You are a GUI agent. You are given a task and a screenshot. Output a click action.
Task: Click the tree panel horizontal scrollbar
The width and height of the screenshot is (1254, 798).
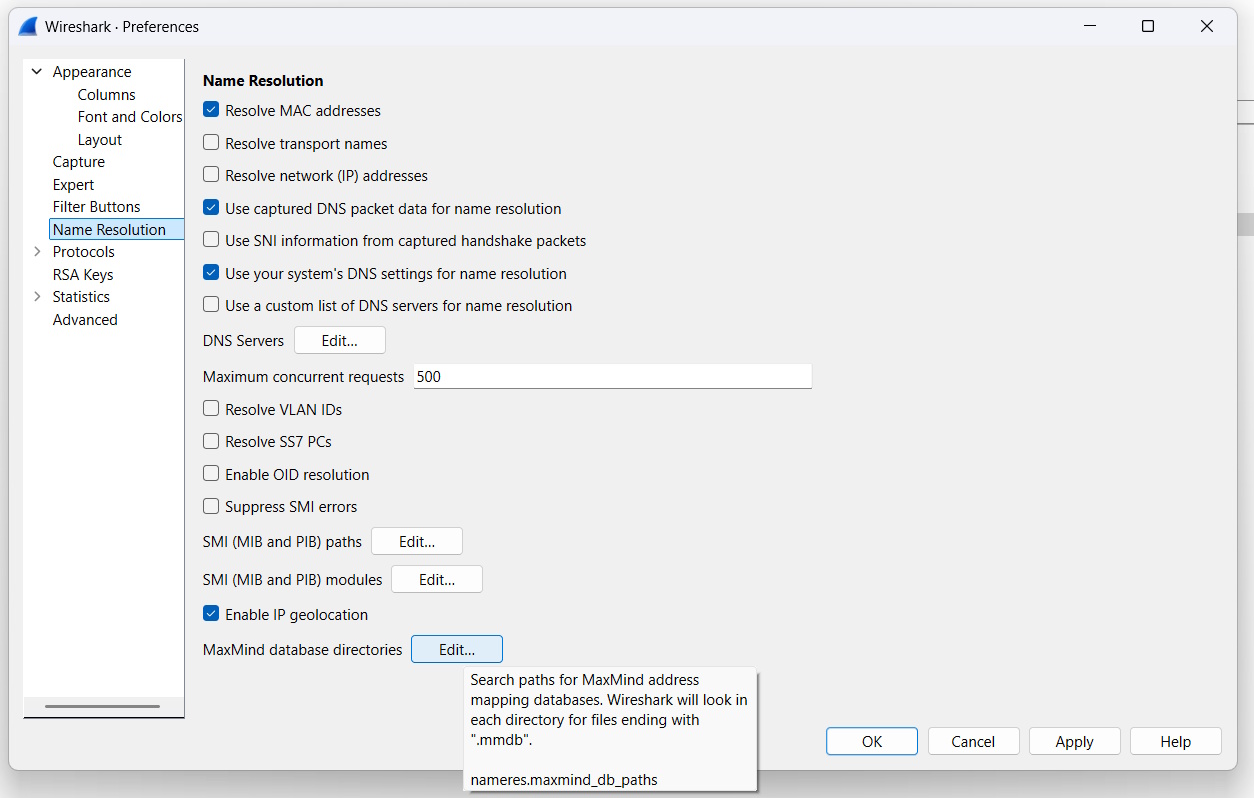pos(102,707)
